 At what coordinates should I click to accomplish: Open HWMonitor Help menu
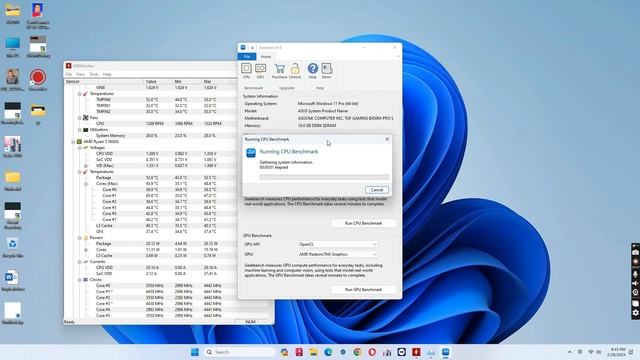107,74
